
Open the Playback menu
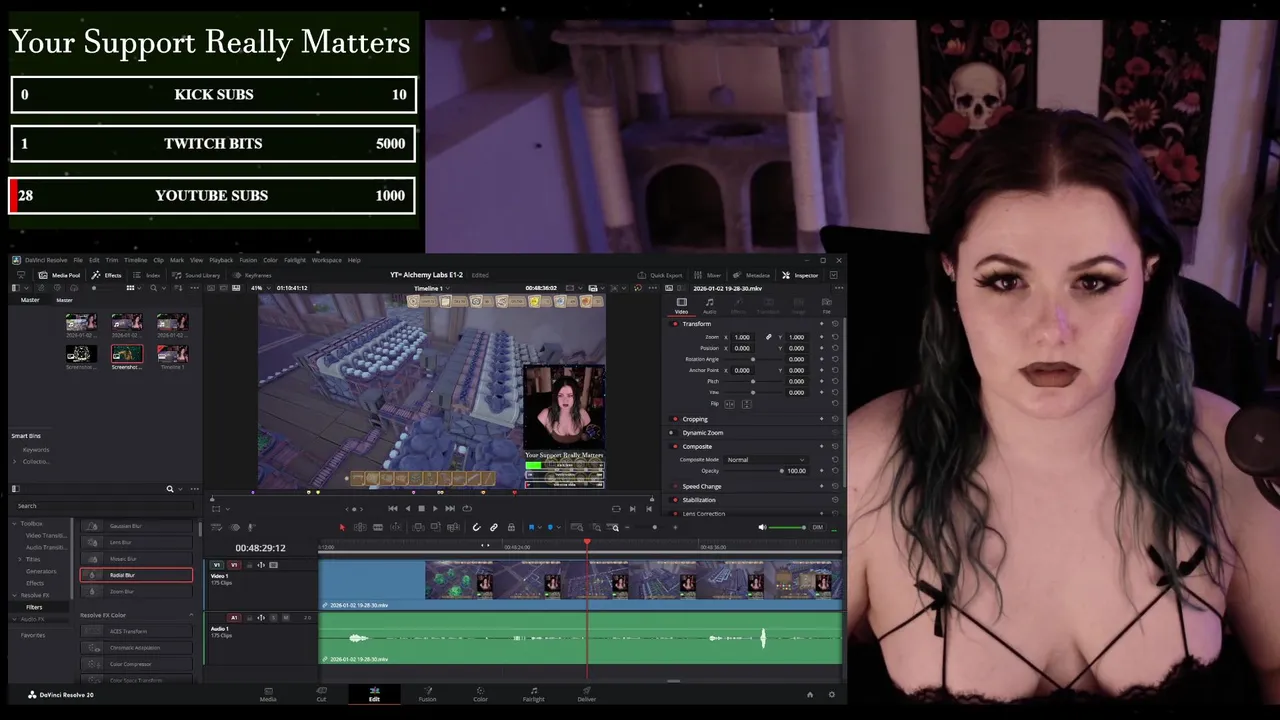pos(221,260)
